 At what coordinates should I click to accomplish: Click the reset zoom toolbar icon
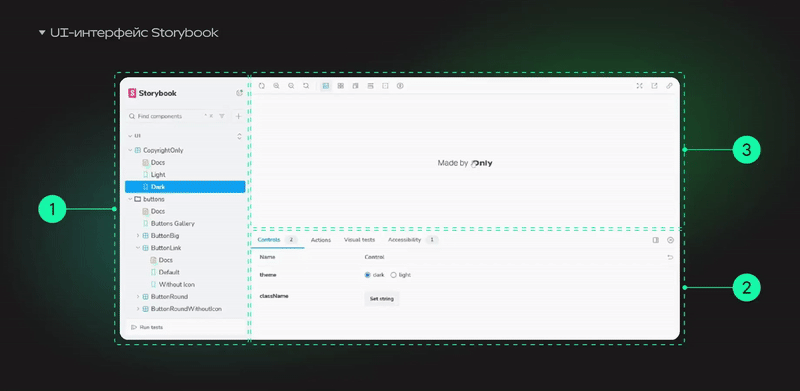pos(306,86)
